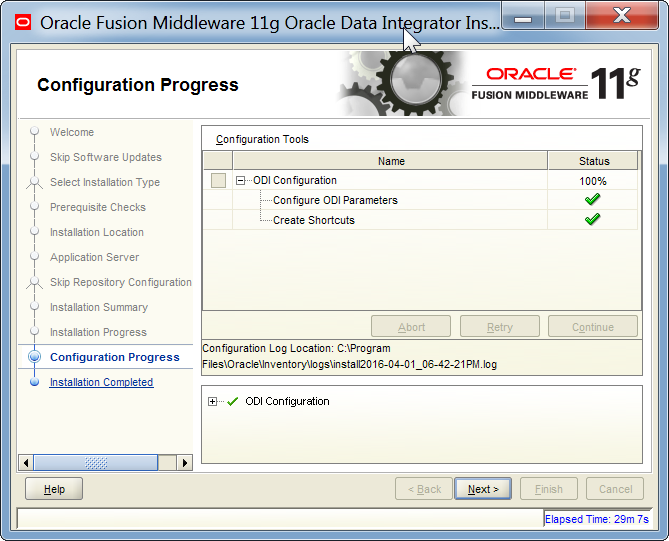Click the Elapsed Time readout
Screen dimensions: 669x541
coord(596,519)
